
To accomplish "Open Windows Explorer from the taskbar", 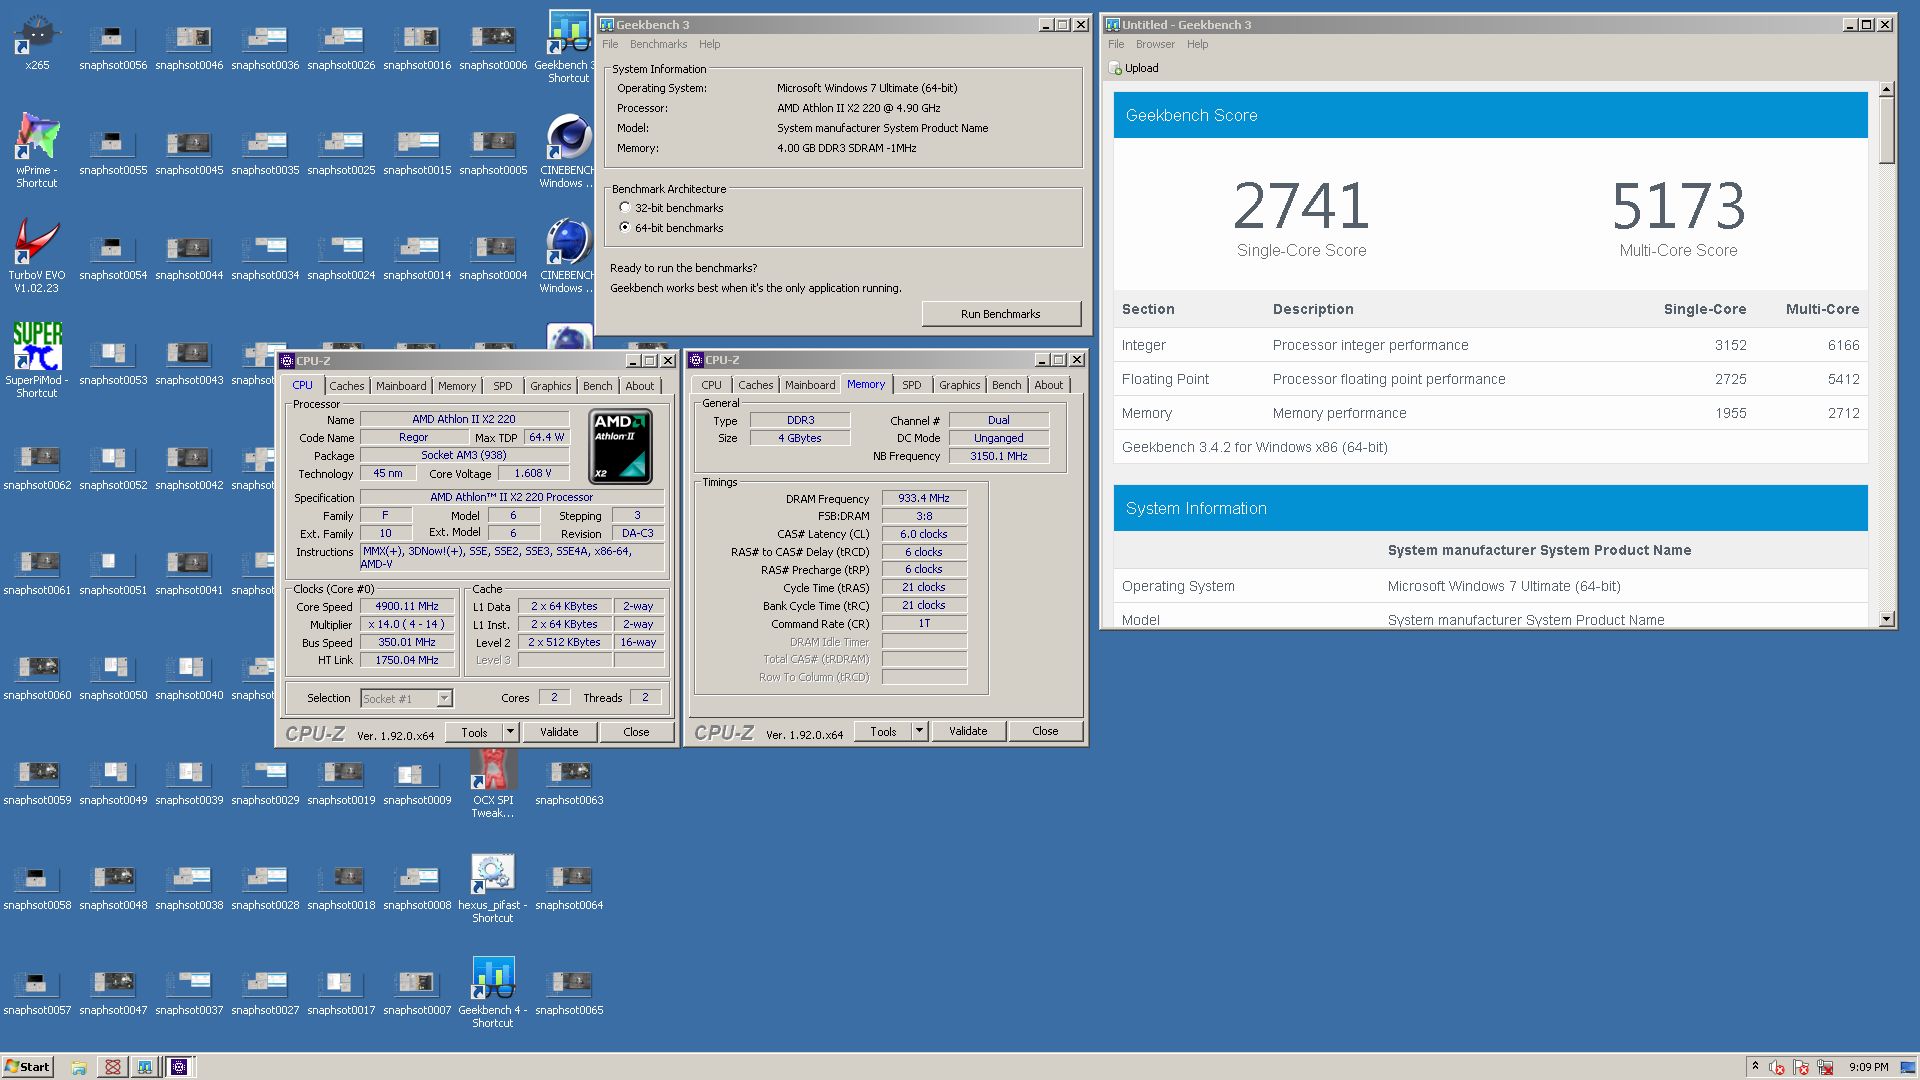I will click(x=79, y=1067).
